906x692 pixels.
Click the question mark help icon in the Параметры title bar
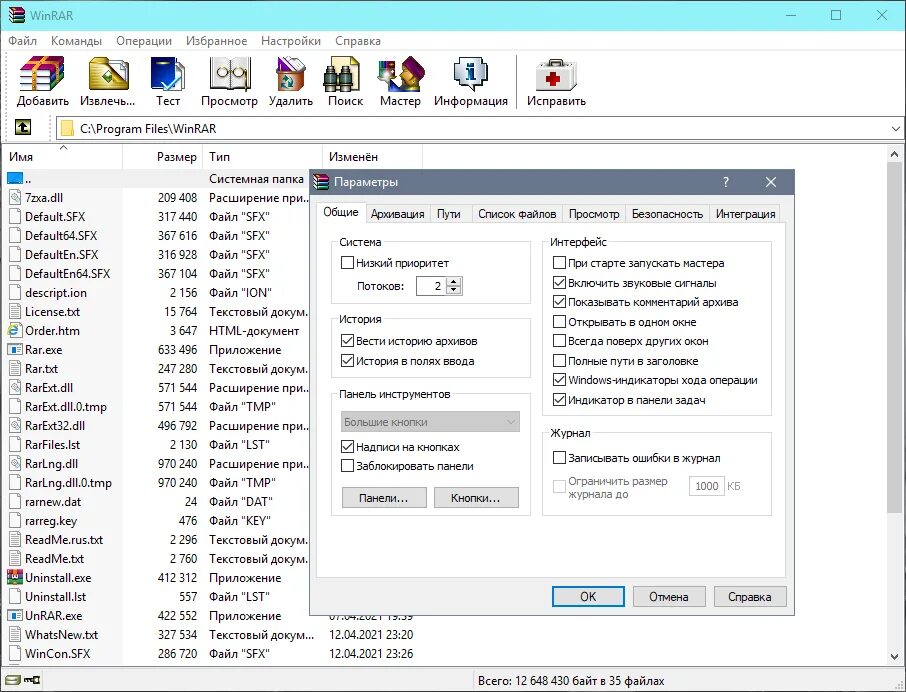726,182
